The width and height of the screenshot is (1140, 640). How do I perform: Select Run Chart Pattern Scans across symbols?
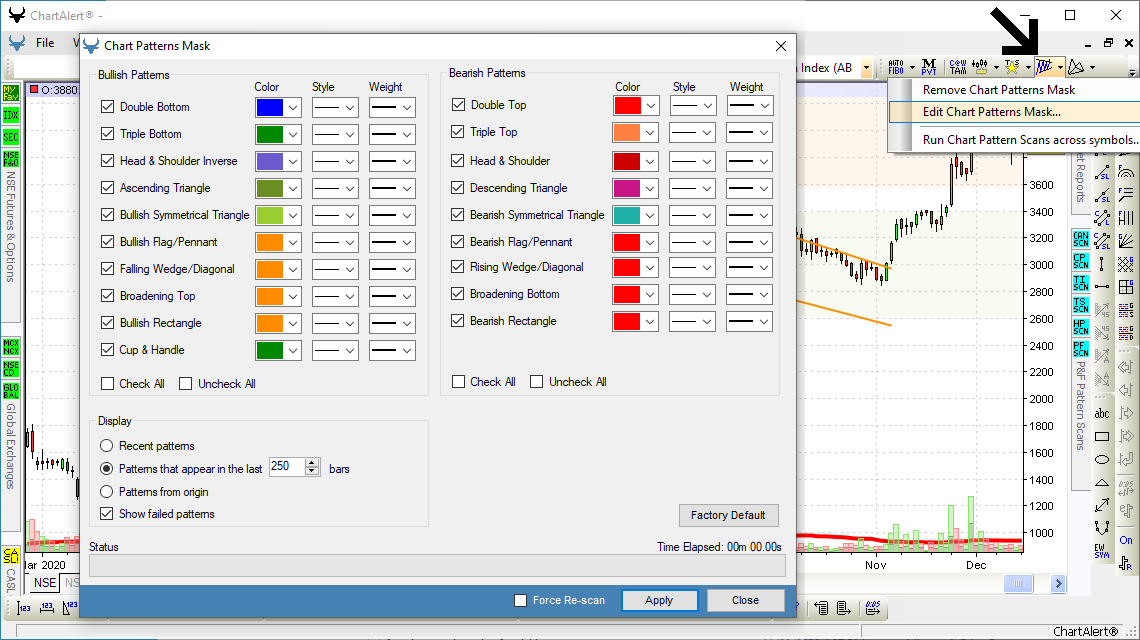point(1030,140)
